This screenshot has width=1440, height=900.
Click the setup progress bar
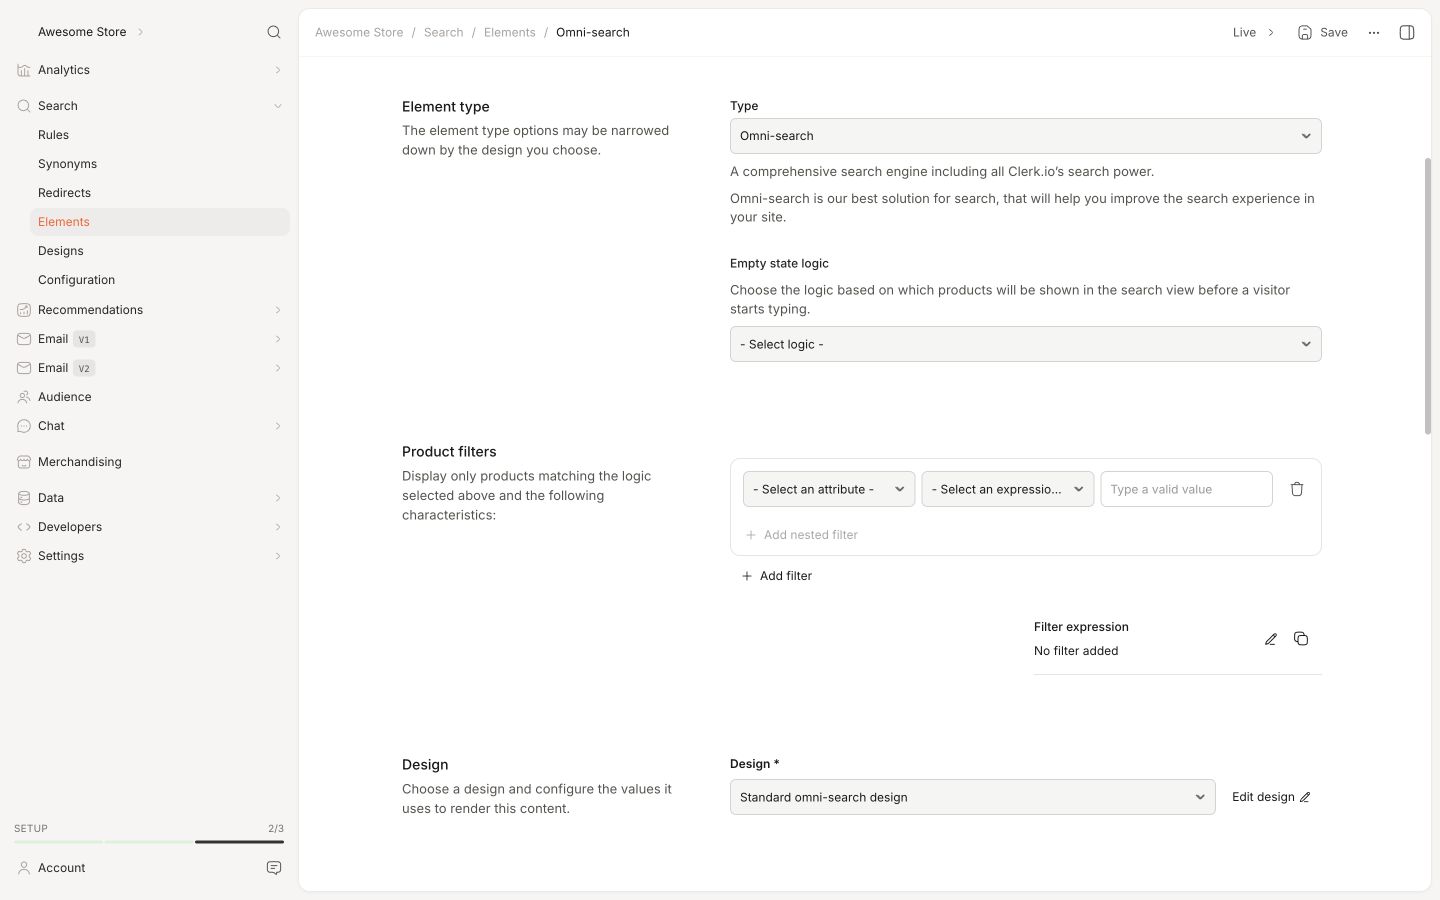pos(149,842)
